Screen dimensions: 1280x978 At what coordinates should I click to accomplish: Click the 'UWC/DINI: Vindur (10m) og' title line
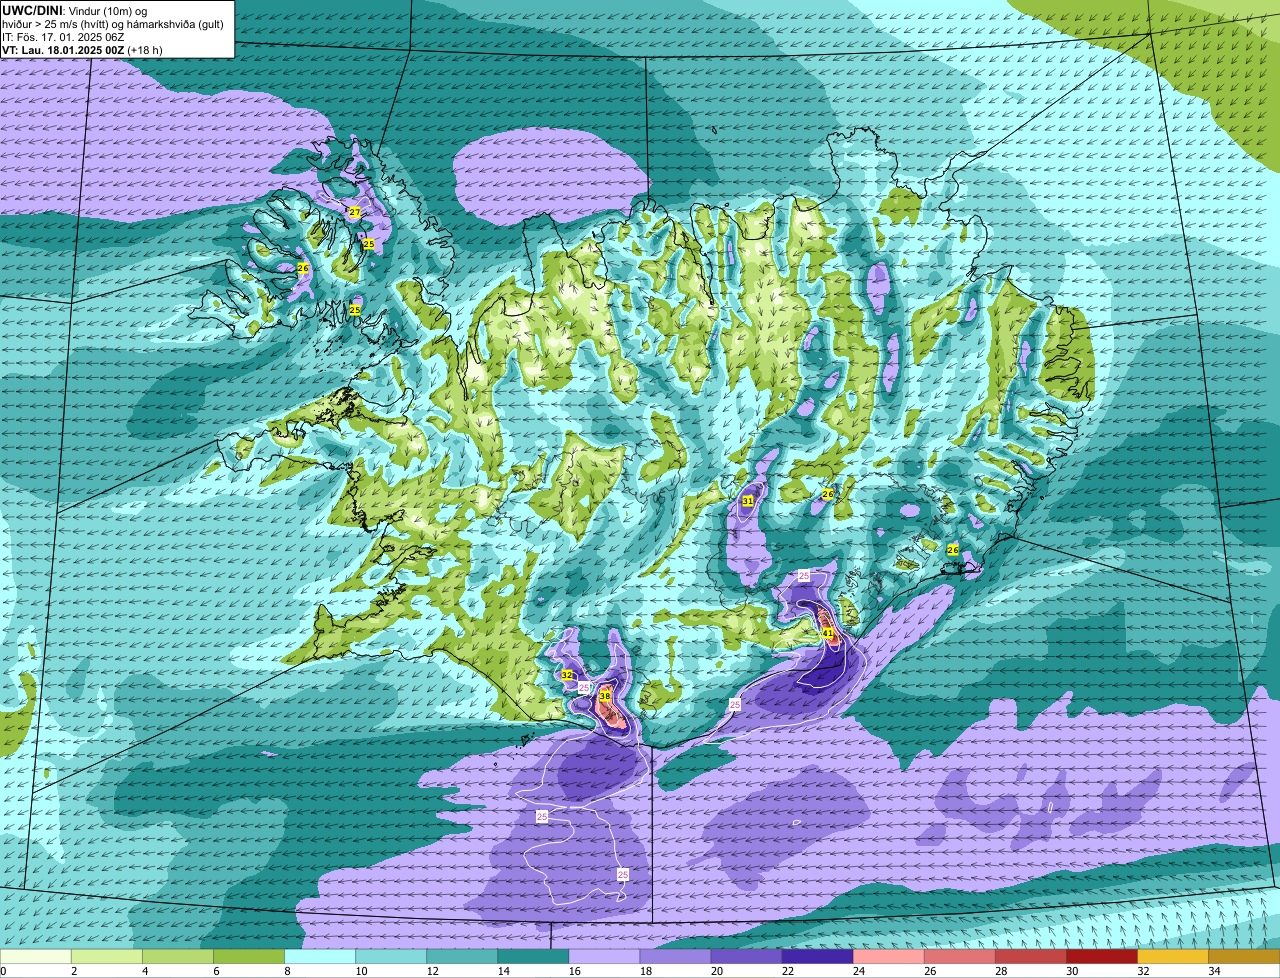point(75,10)
